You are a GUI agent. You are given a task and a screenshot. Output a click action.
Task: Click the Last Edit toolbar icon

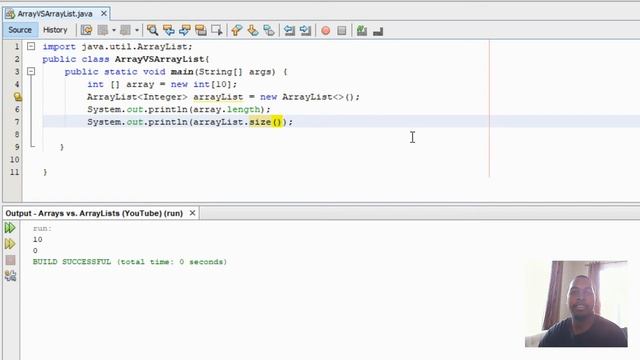pos(86,30)
